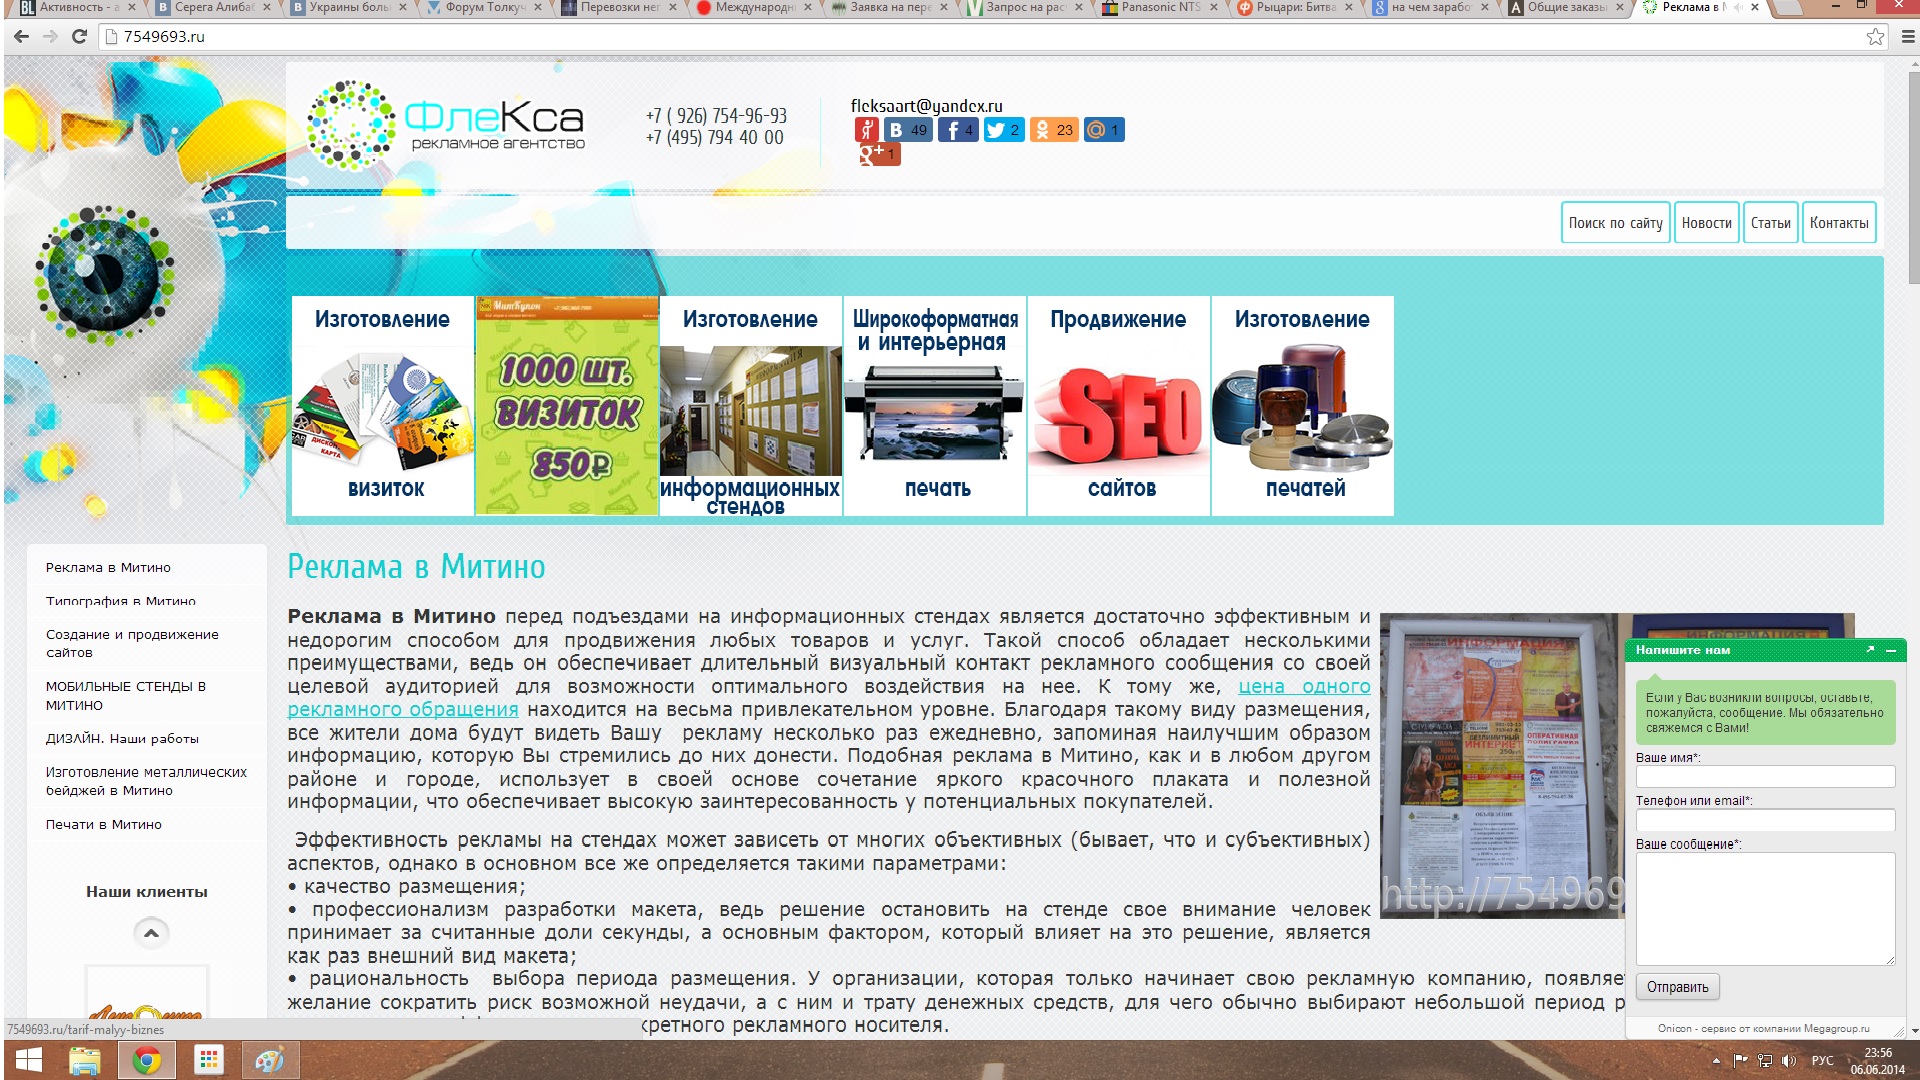The height and width of the screenshot is (1080, 1920).
Task: Click the Ваше сообщение text area
Action: (x=1765, y=908)
